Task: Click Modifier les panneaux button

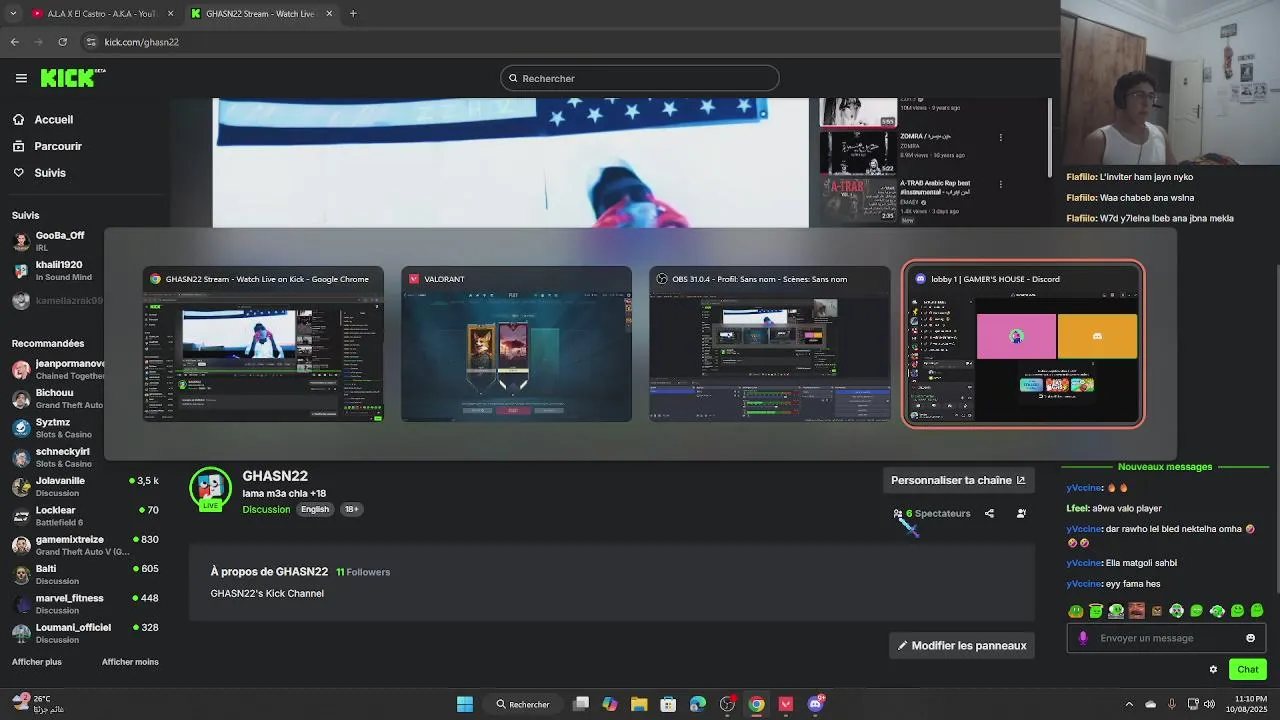Action: 962,646
